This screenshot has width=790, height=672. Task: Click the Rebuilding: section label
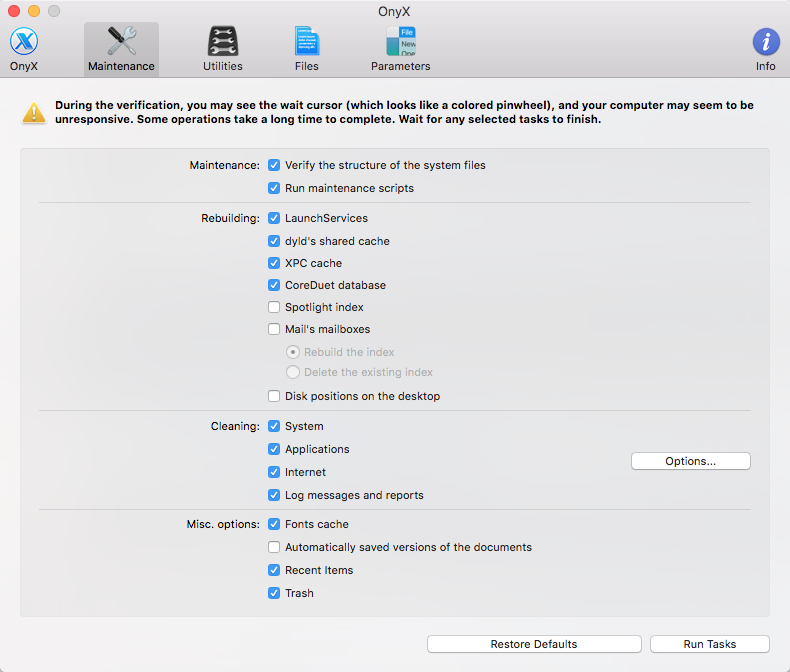[x=230, y=218]
